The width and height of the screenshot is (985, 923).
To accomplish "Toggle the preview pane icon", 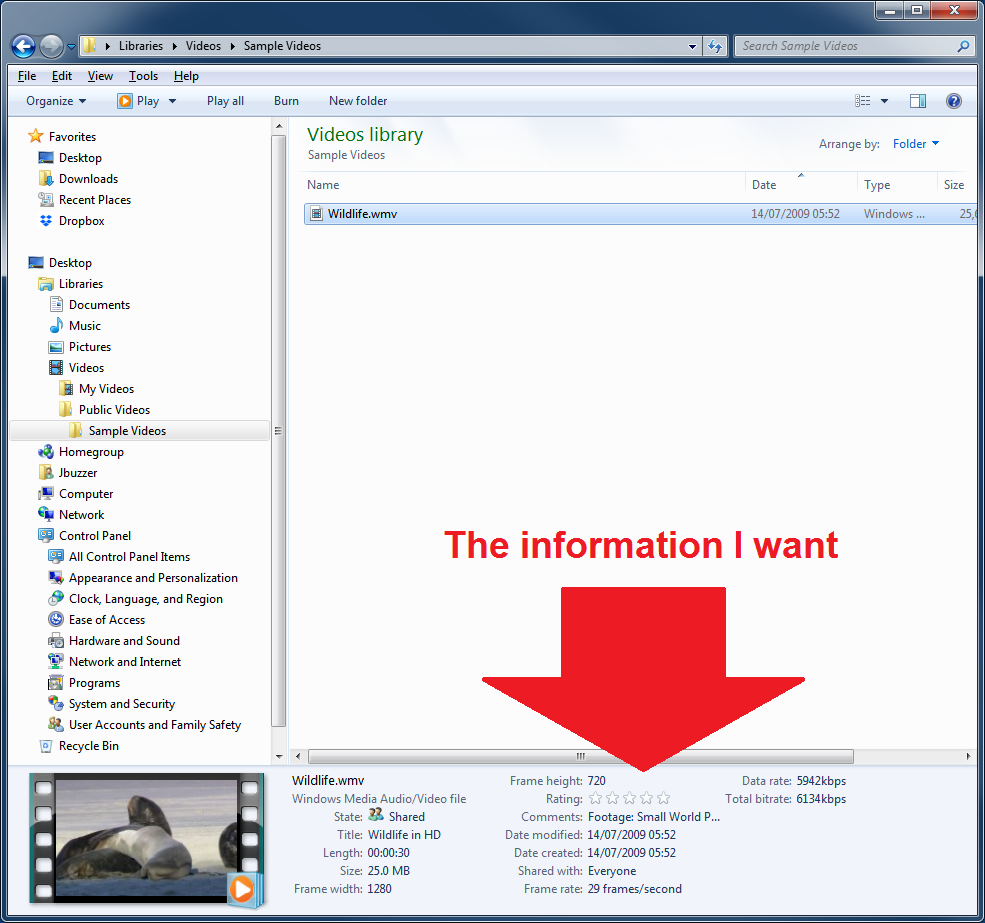I will click(x=918, y=101).
